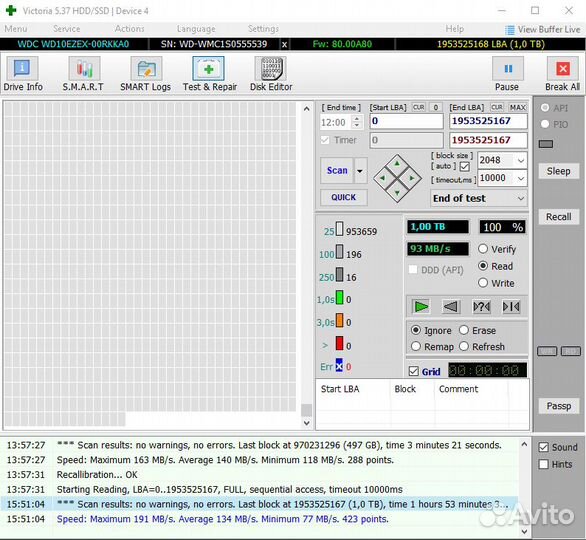Click the blue Err block indicator
Image resolution: width=586 pixels, height=540 pixels.
339,365
